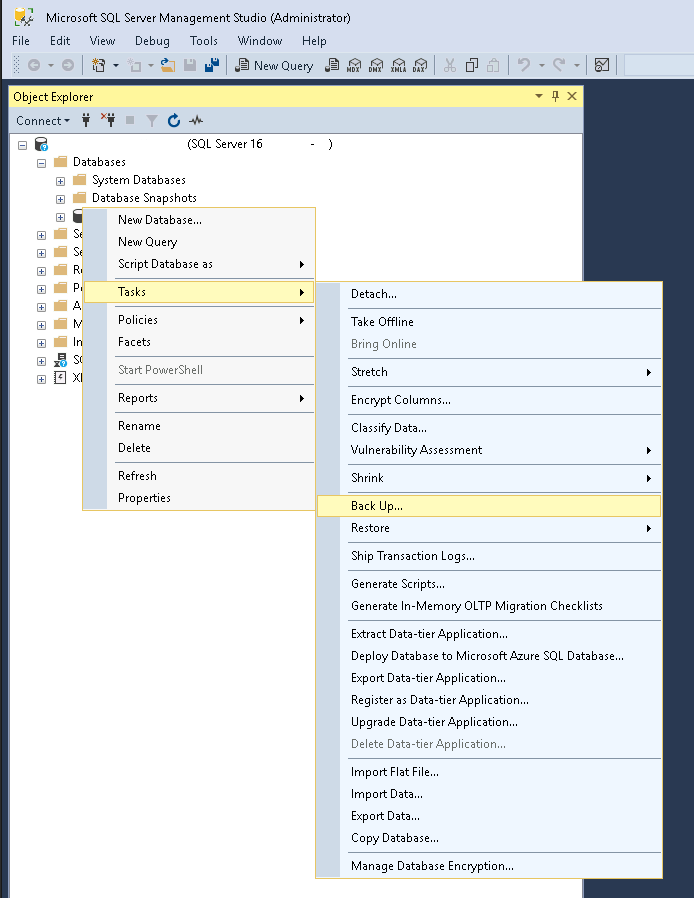694x898 pixels.
Task: Click the rightmost toolbar icon beside Redo
Action: [602, 65]
